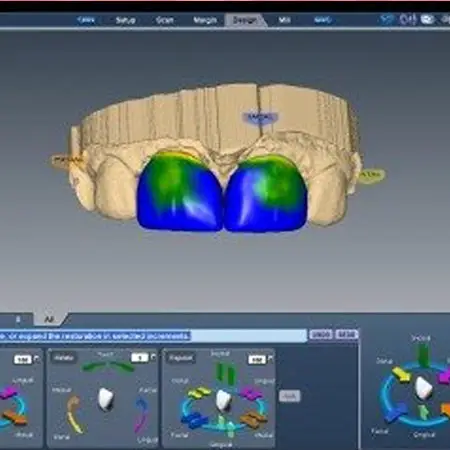Click the orange Mesial move arrows

pos(253,419)
